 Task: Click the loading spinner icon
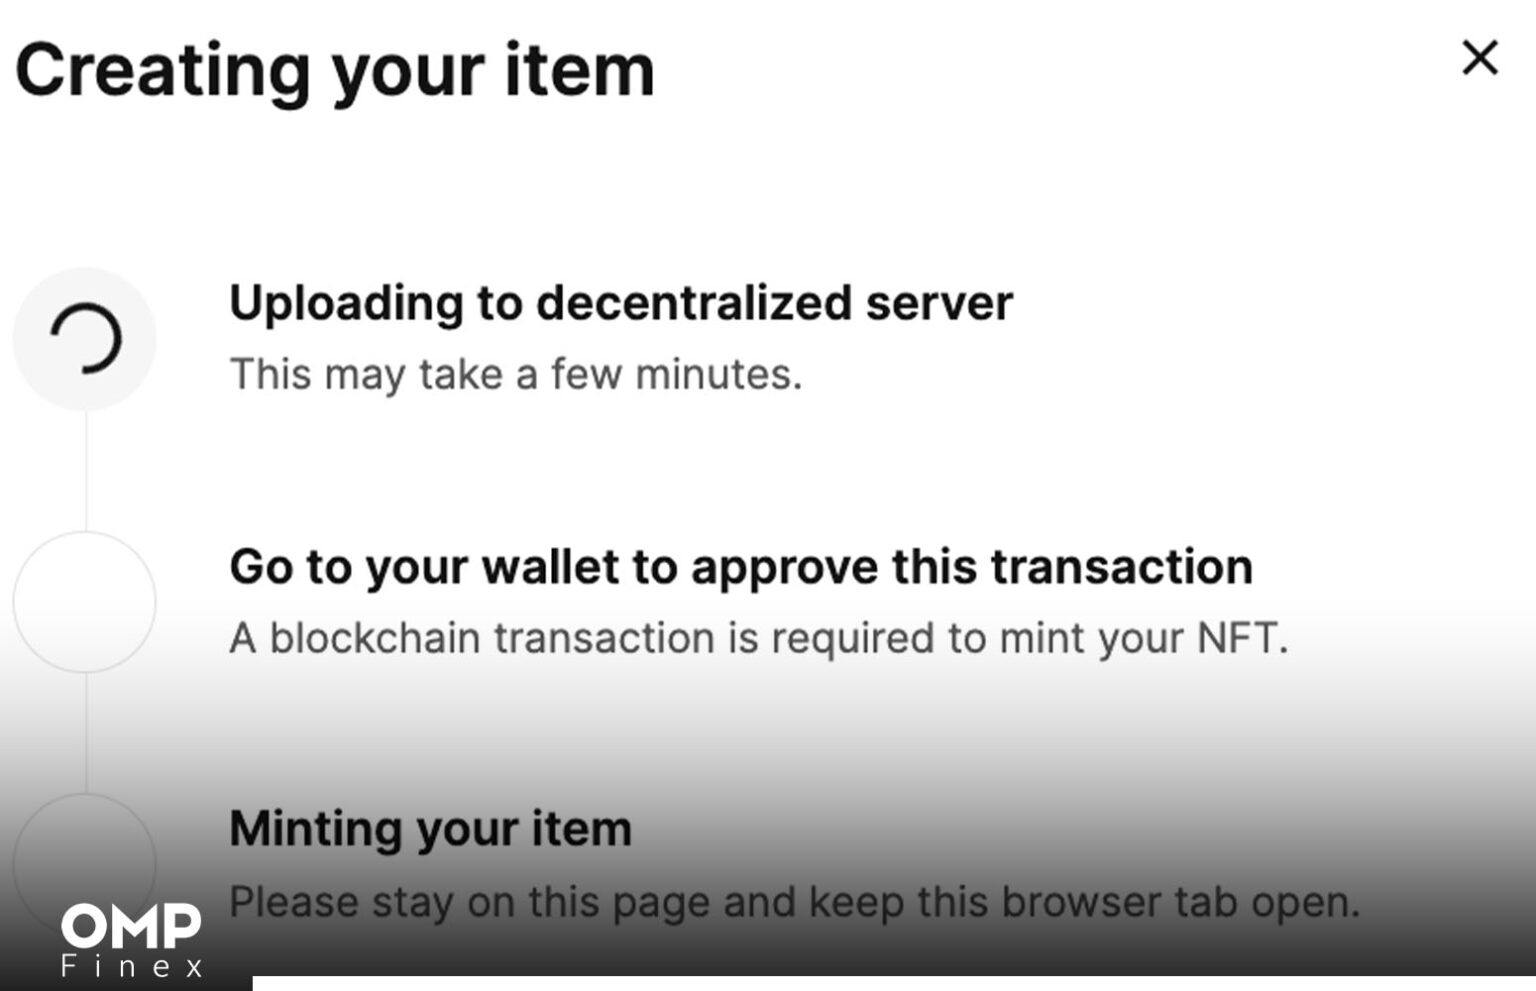[85, 339]
